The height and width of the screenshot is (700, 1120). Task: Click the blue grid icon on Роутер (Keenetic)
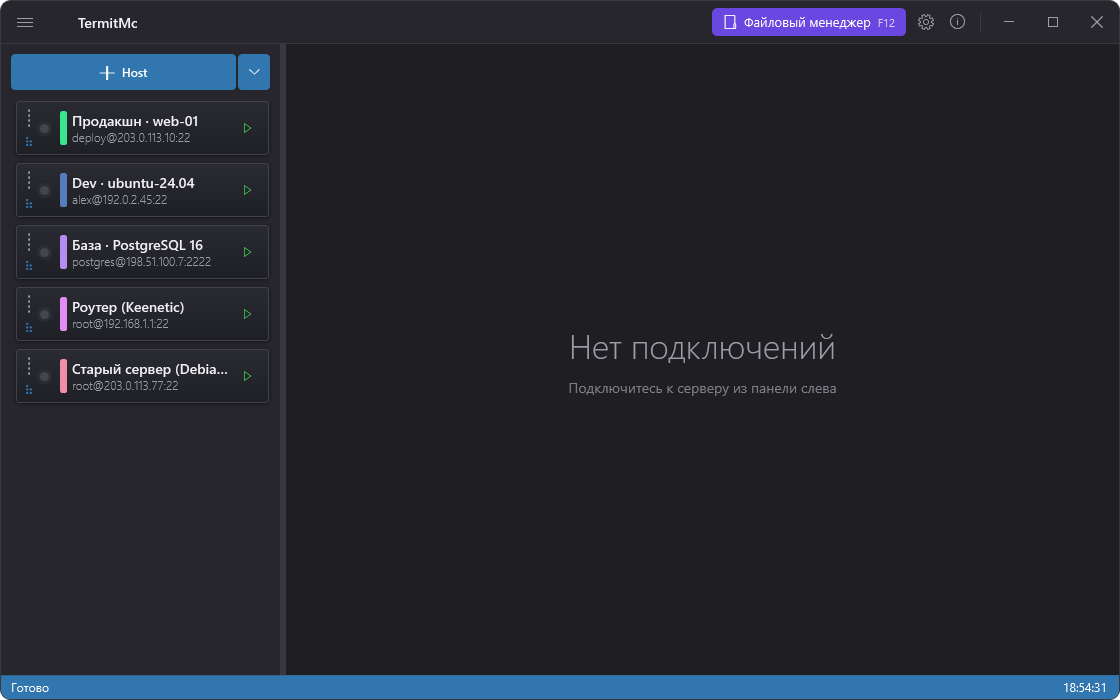(29, 328)
